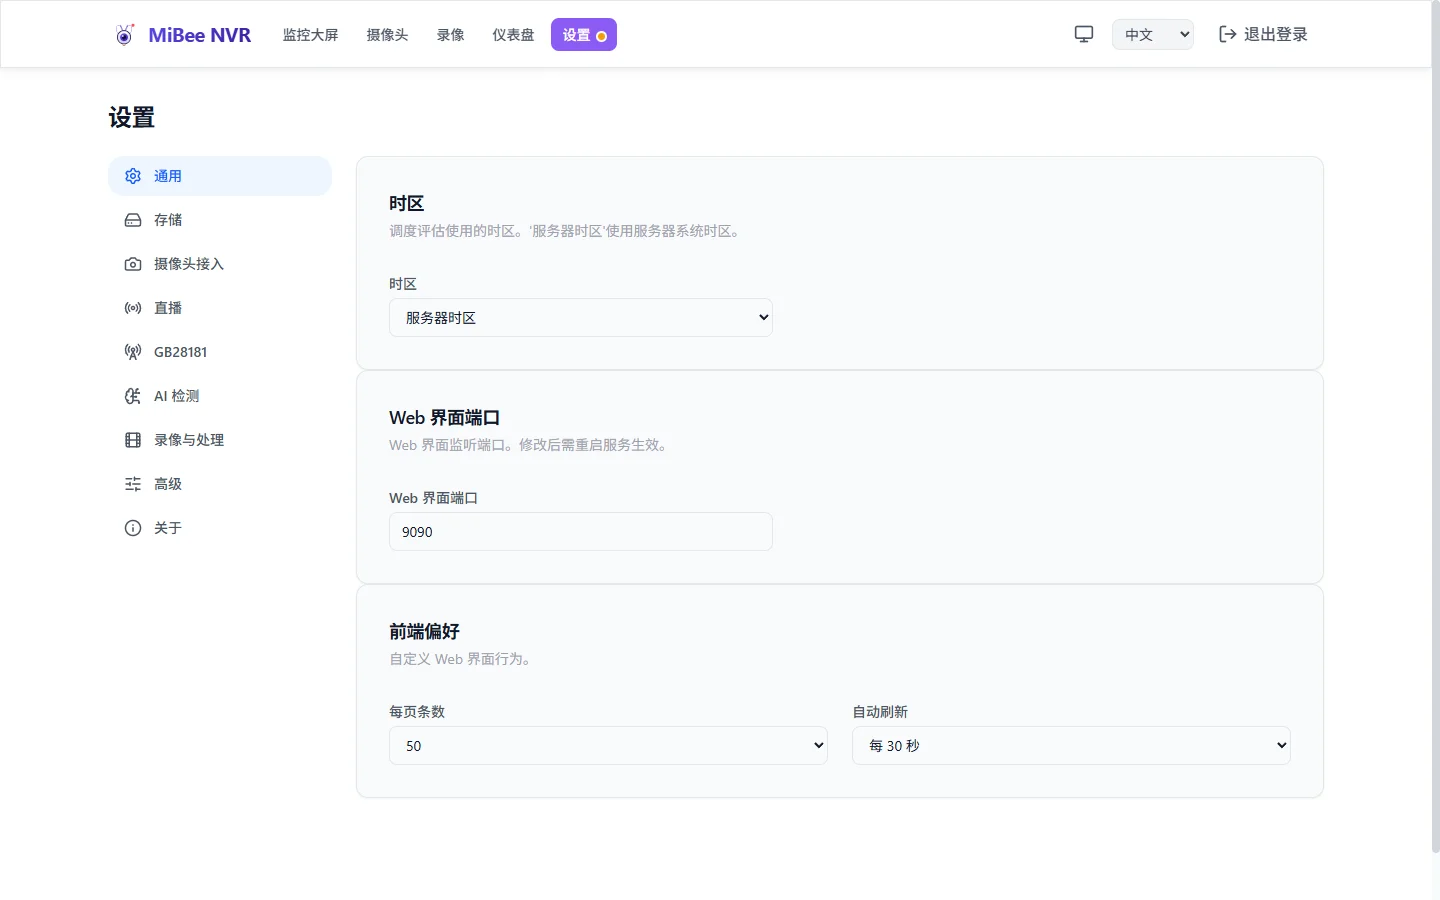Screen dimensions: 1440x900
Task: Click the sliders icon beside 高级
Action: pyautogui.click(x=133, y=484)
